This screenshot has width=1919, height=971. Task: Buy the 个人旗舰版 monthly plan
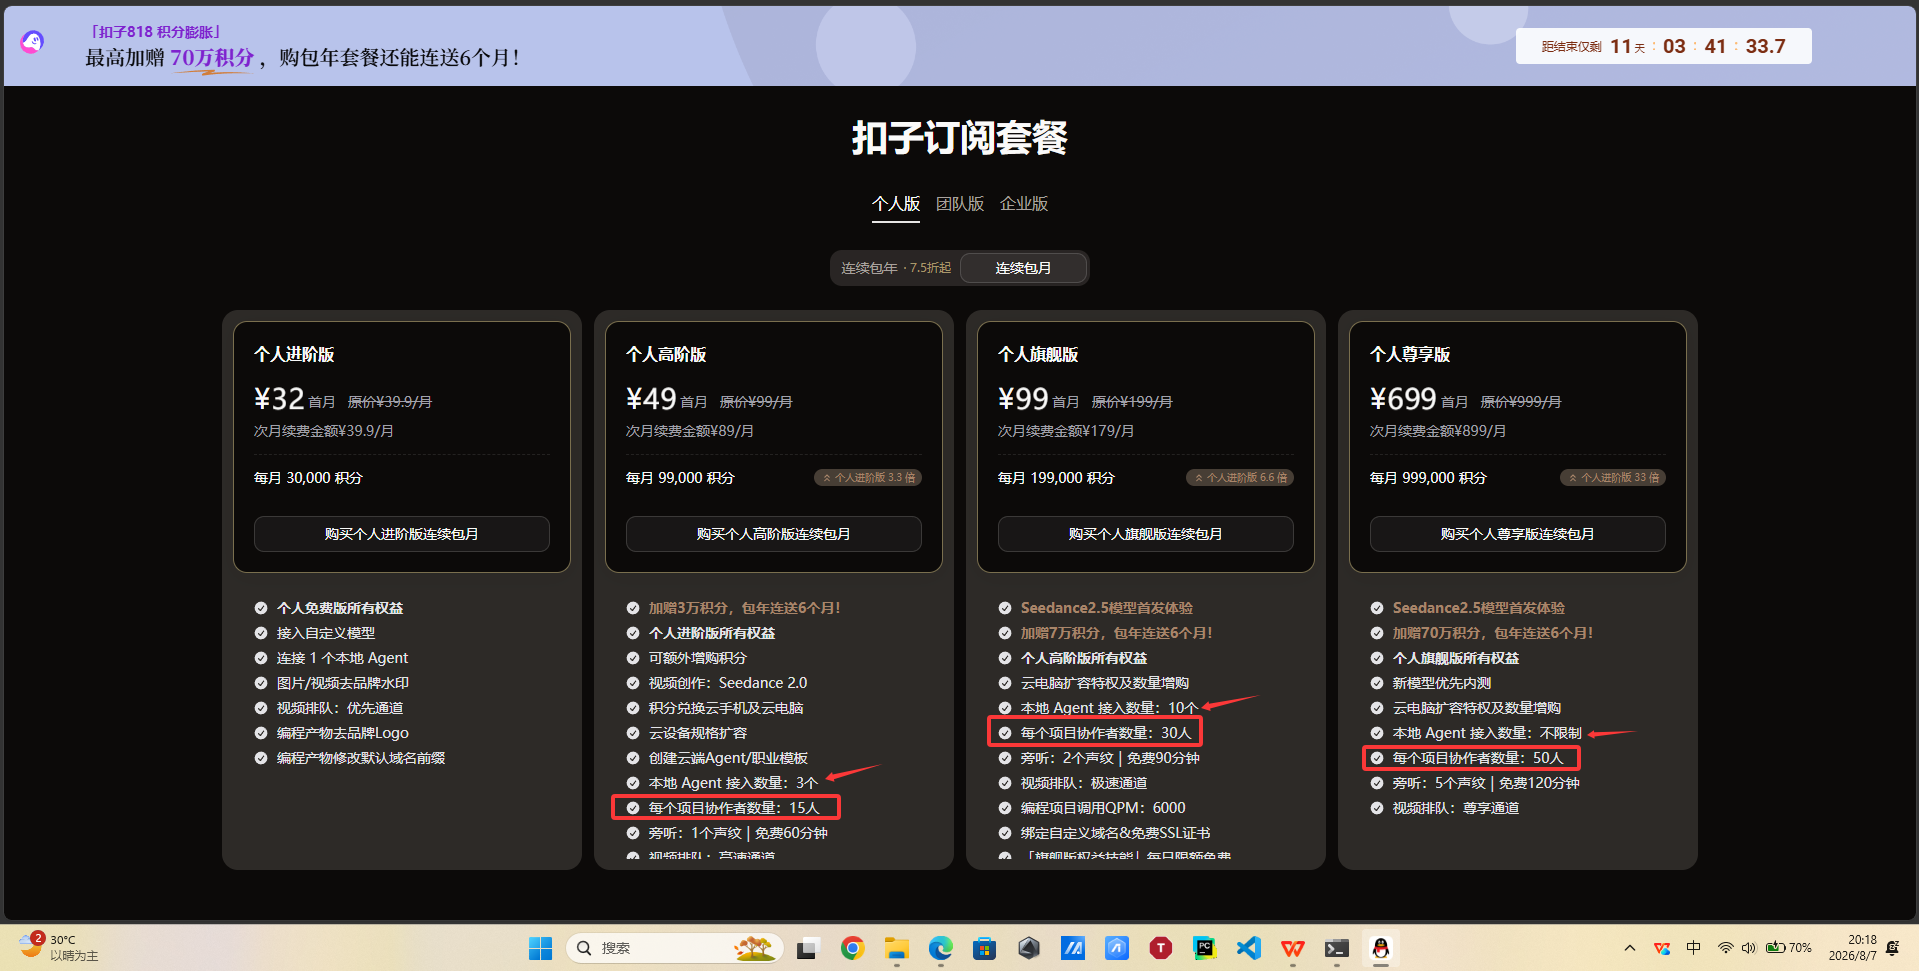[x=1146, y=534]
